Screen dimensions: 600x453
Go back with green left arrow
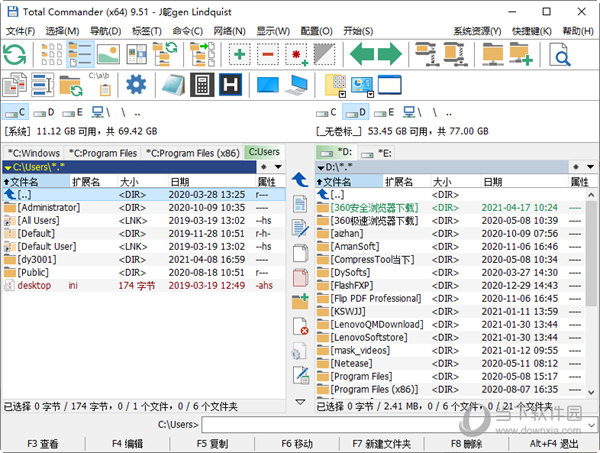pyautogui.click(x=362, y=54)
